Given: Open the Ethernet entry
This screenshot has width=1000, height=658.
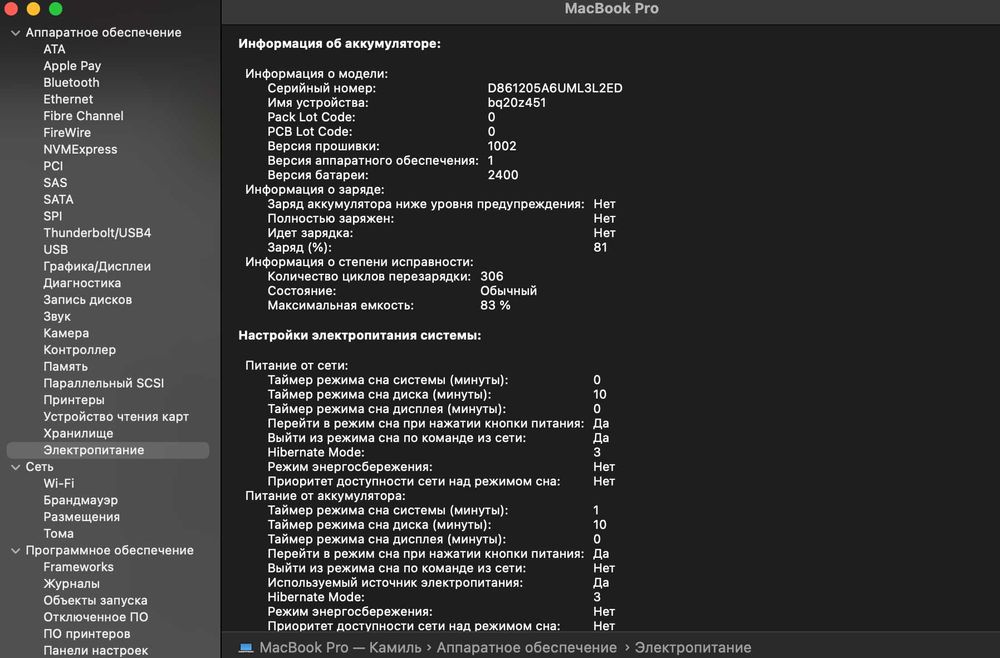Looking at the screenshot, I should coord(68,99).
